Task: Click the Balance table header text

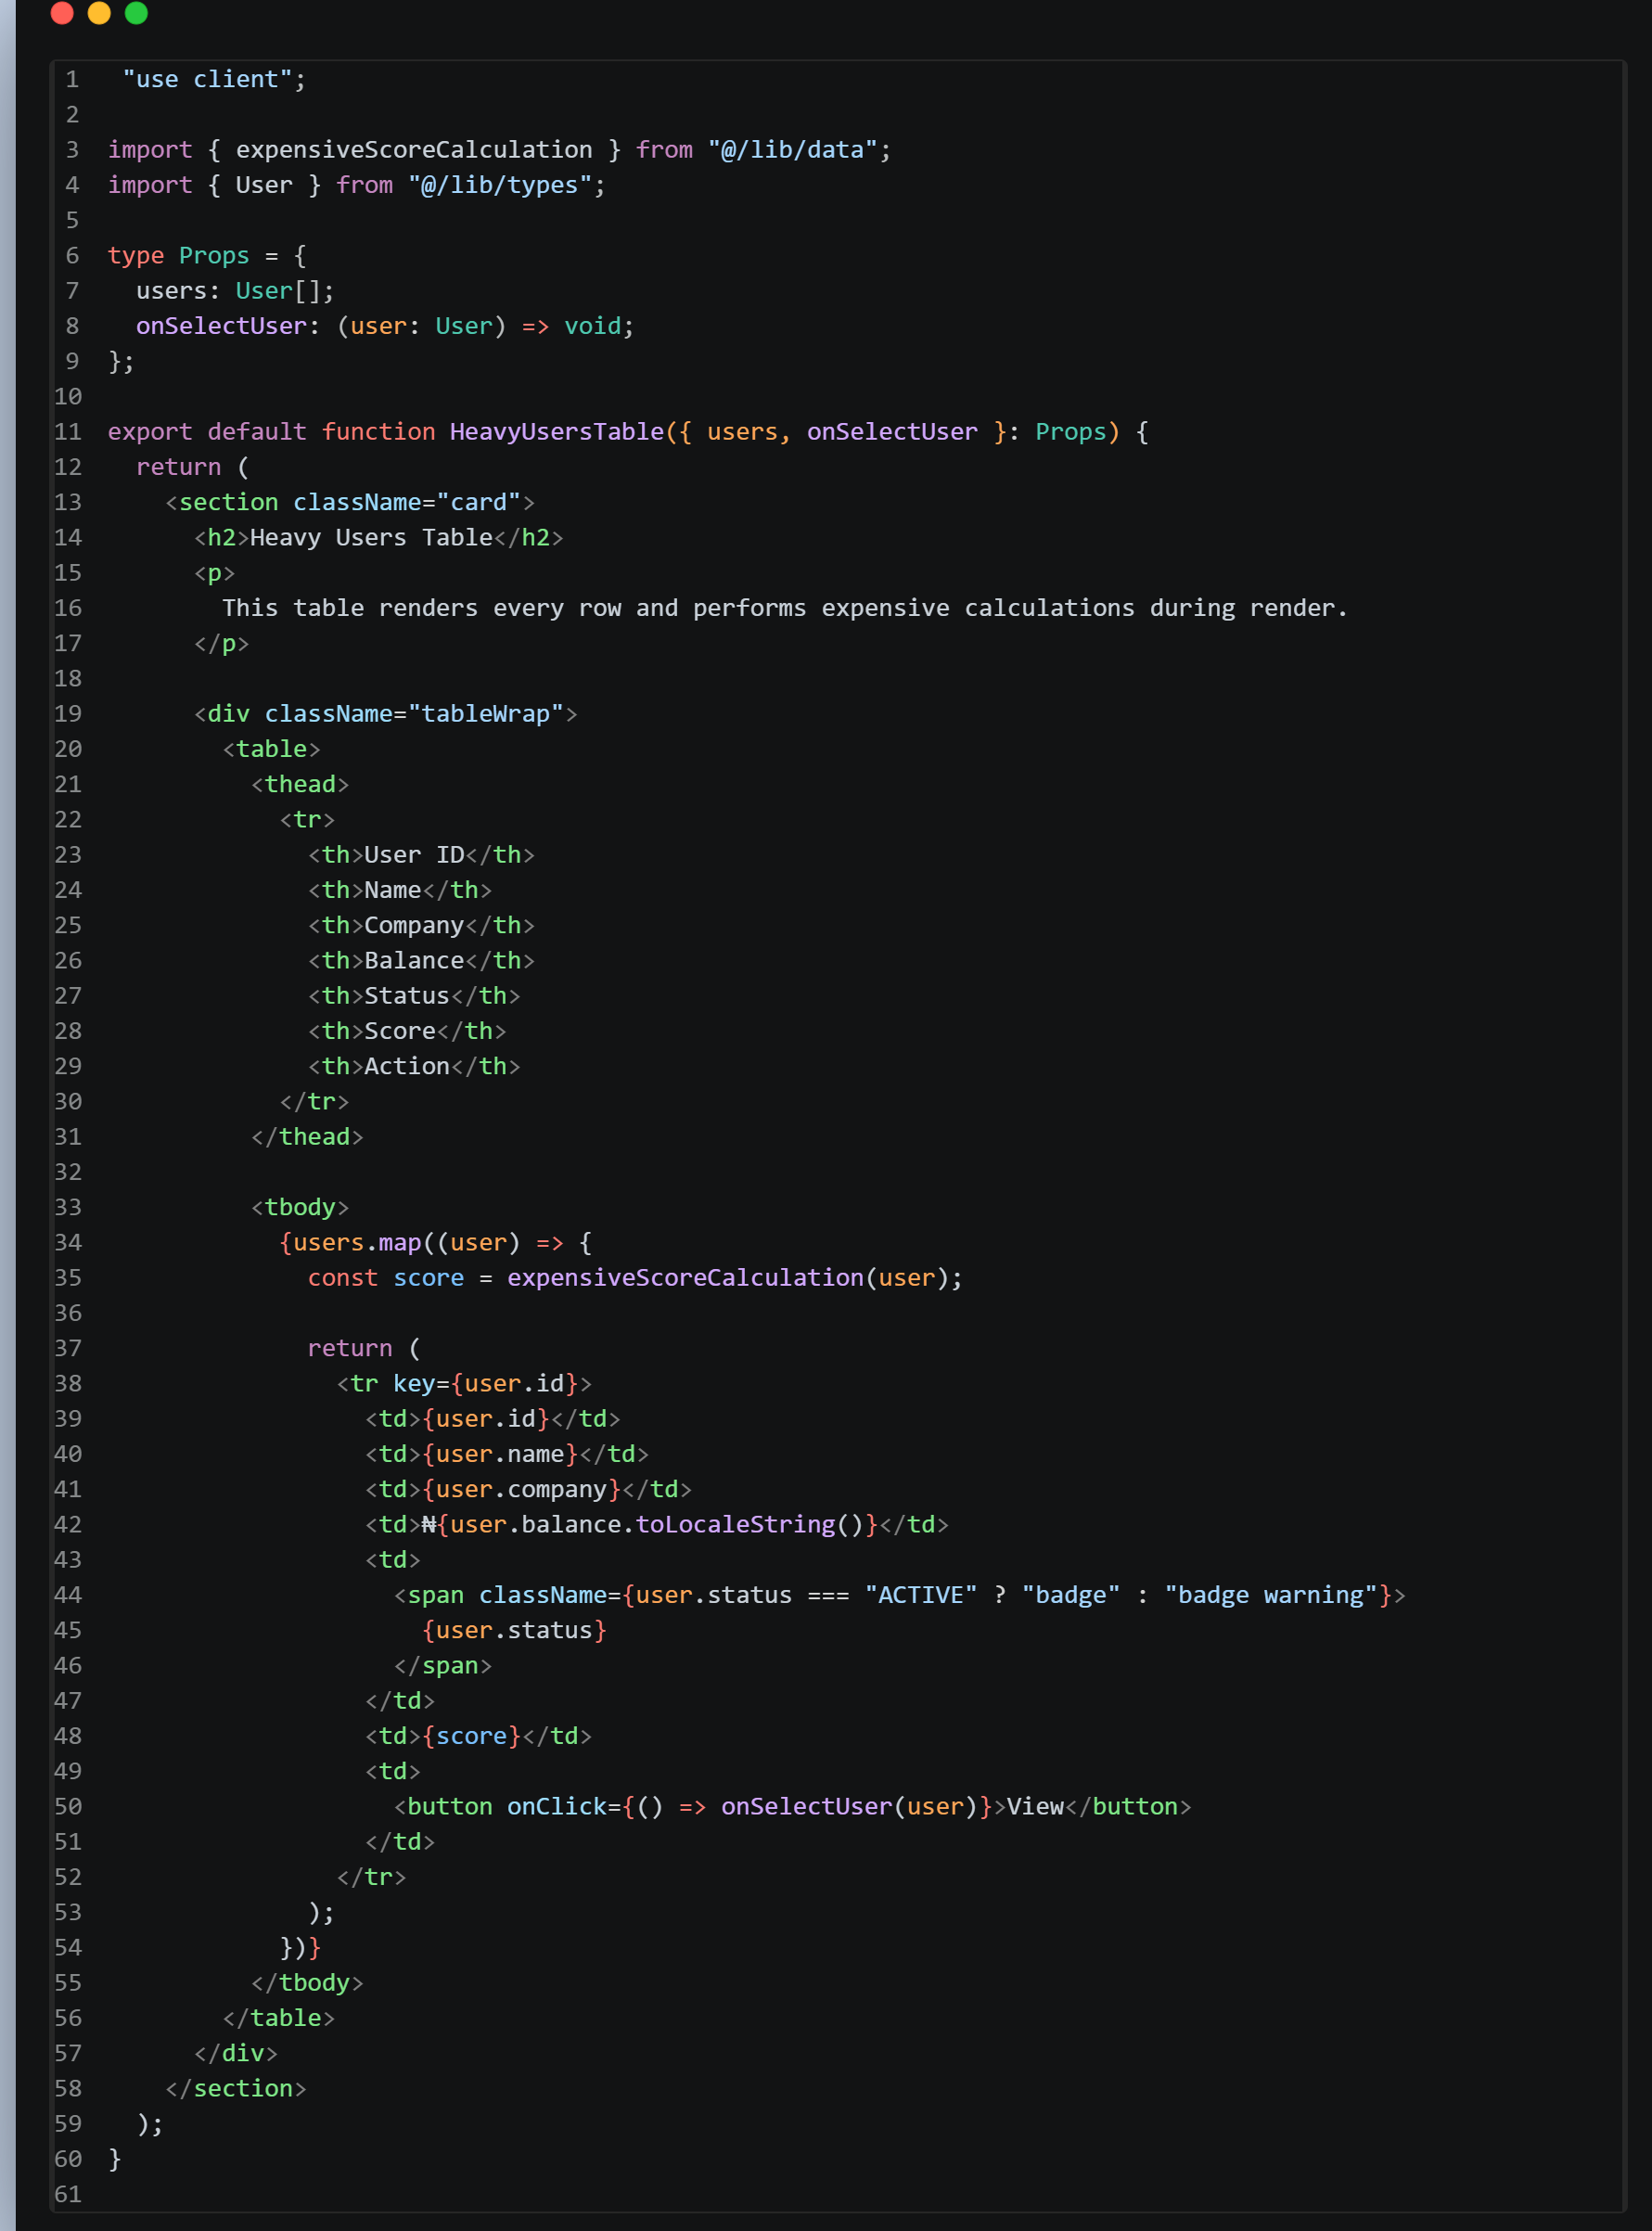Action: [x=414, y=961]
